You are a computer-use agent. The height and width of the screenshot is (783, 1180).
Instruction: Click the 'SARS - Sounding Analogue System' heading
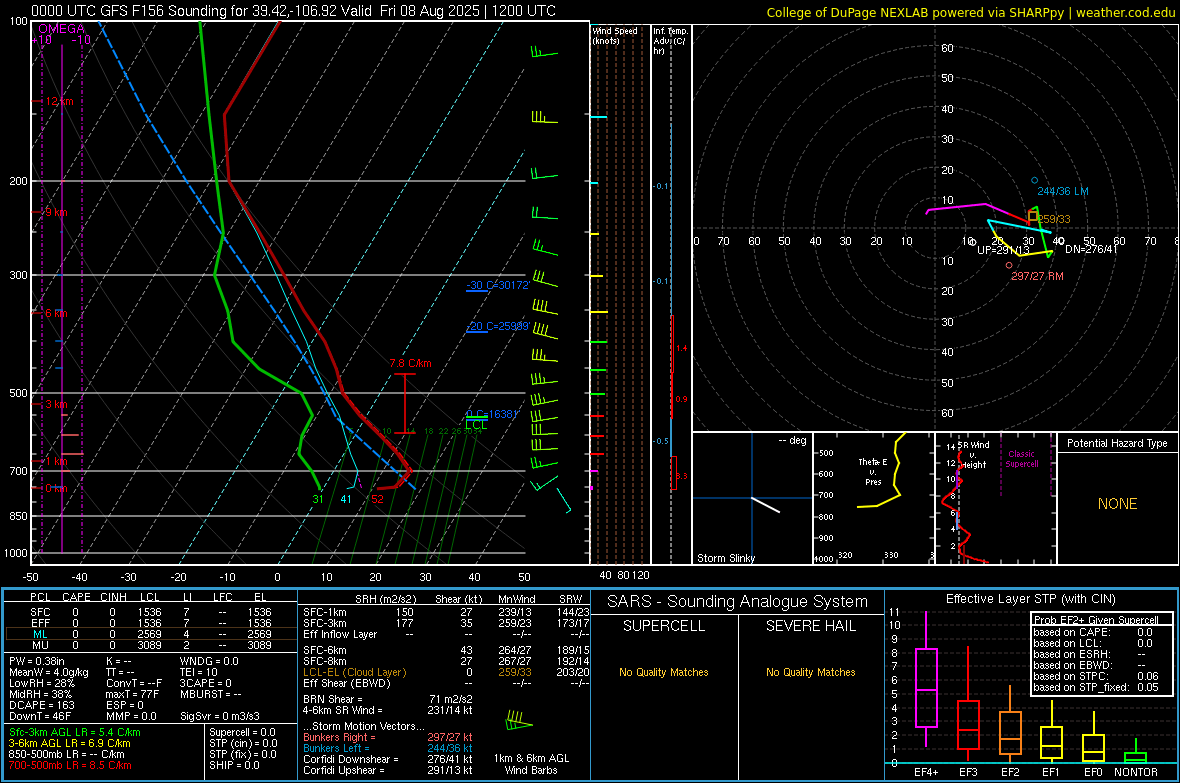click(738, 602)
